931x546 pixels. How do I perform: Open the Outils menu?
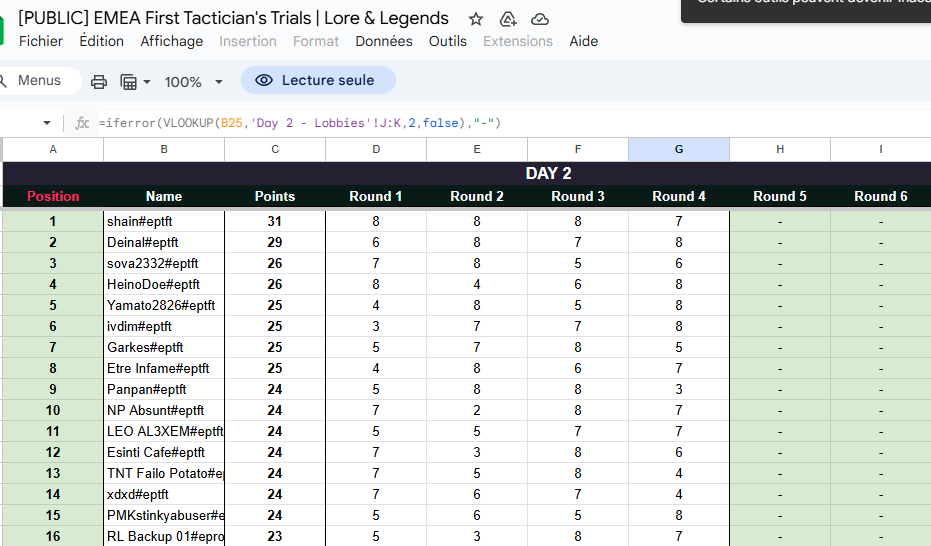pyautogui.click(x=448, y=41)
